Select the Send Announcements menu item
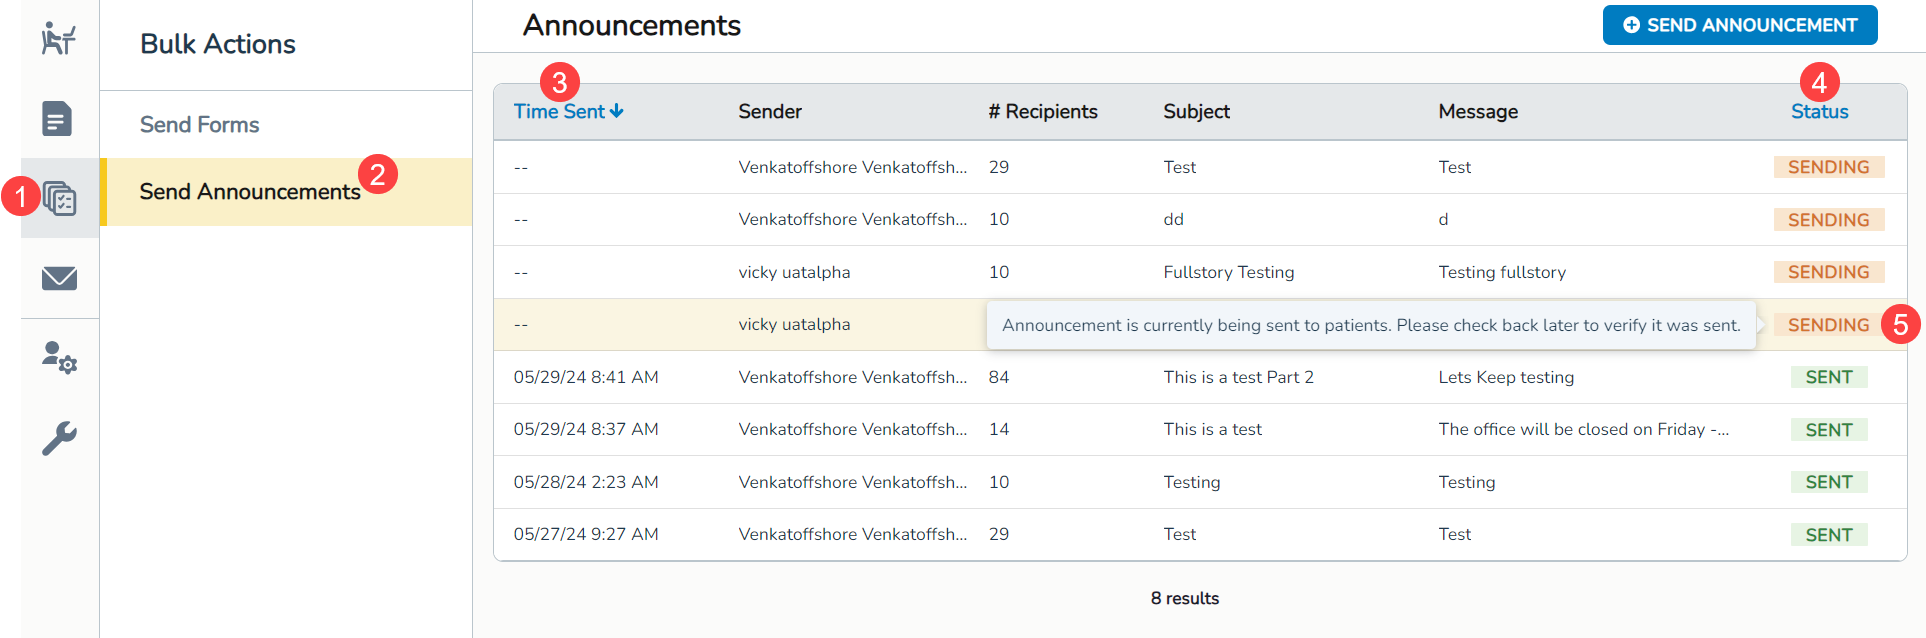1926x638 pixels. (x=250, y=192)
